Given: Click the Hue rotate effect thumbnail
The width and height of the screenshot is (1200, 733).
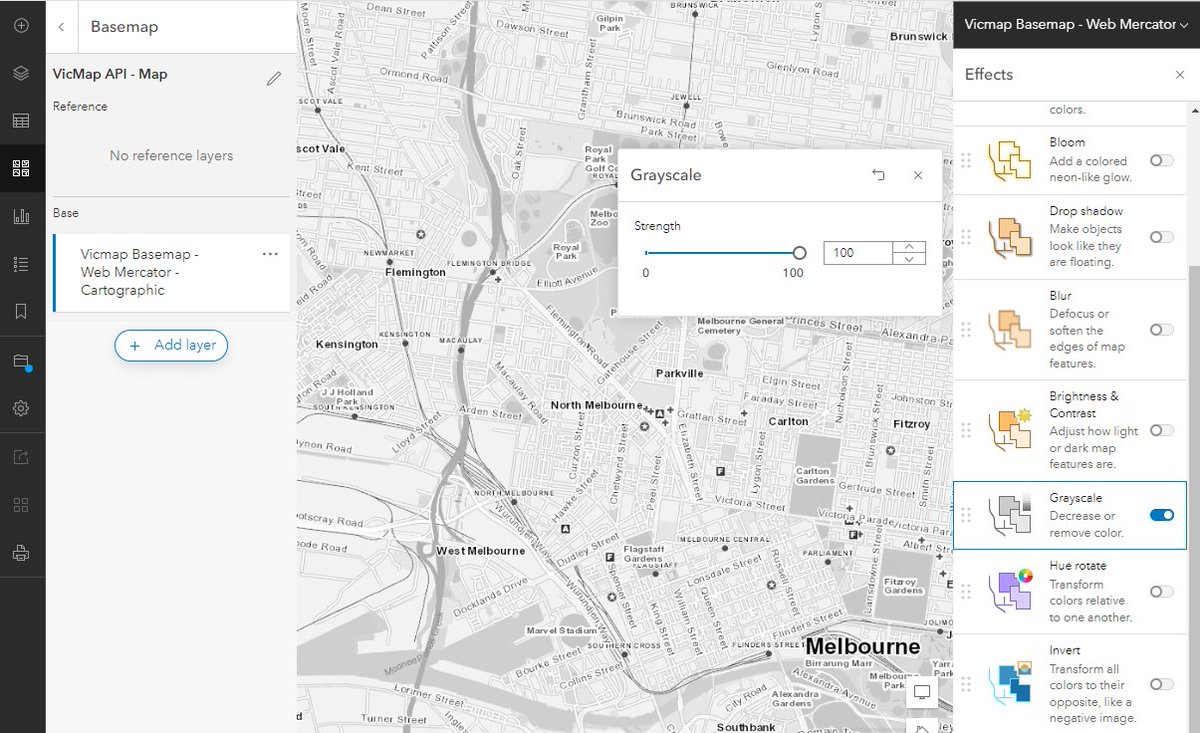Looking at the screenshot, I should pyautogui.click(x=1009, y=591).
